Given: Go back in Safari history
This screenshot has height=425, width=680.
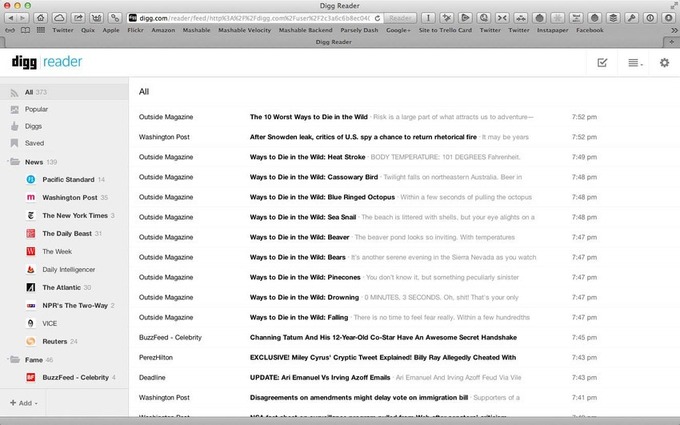Looking at the screenshot, I should (x=10, y=18).
